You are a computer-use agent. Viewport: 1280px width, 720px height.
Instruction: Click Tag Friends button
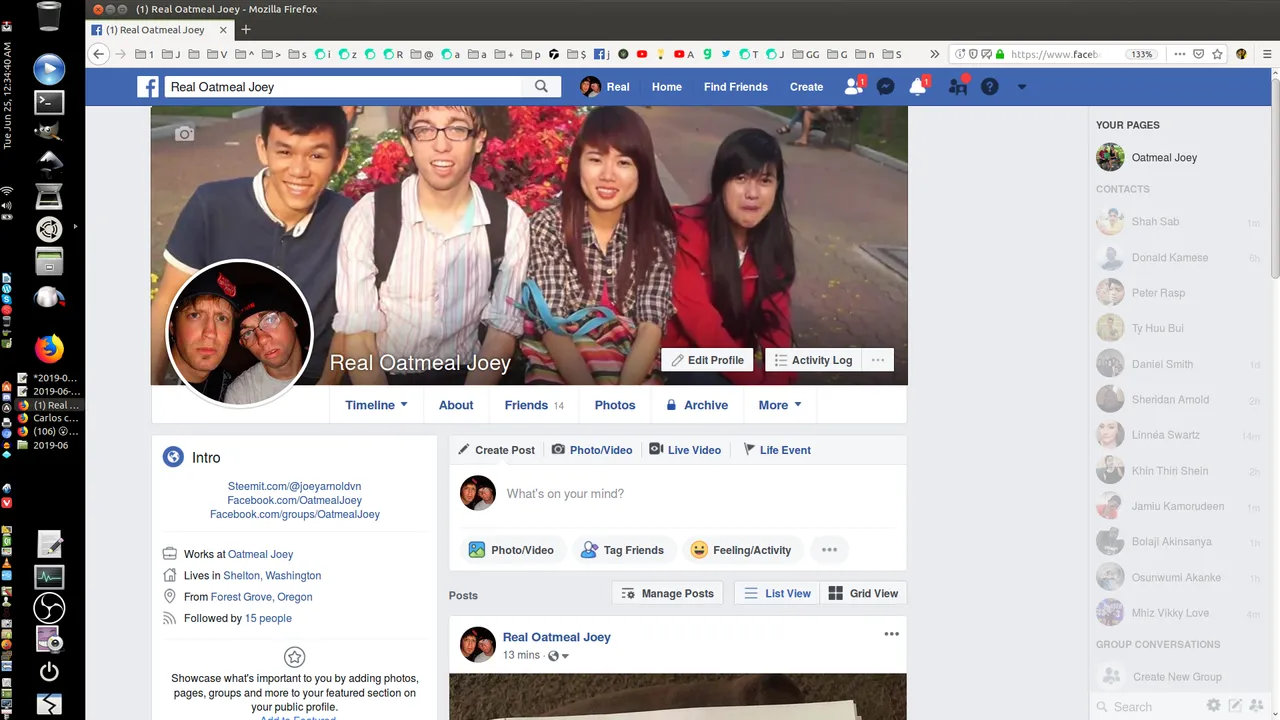pyautogui.click(x=623, y=549)
